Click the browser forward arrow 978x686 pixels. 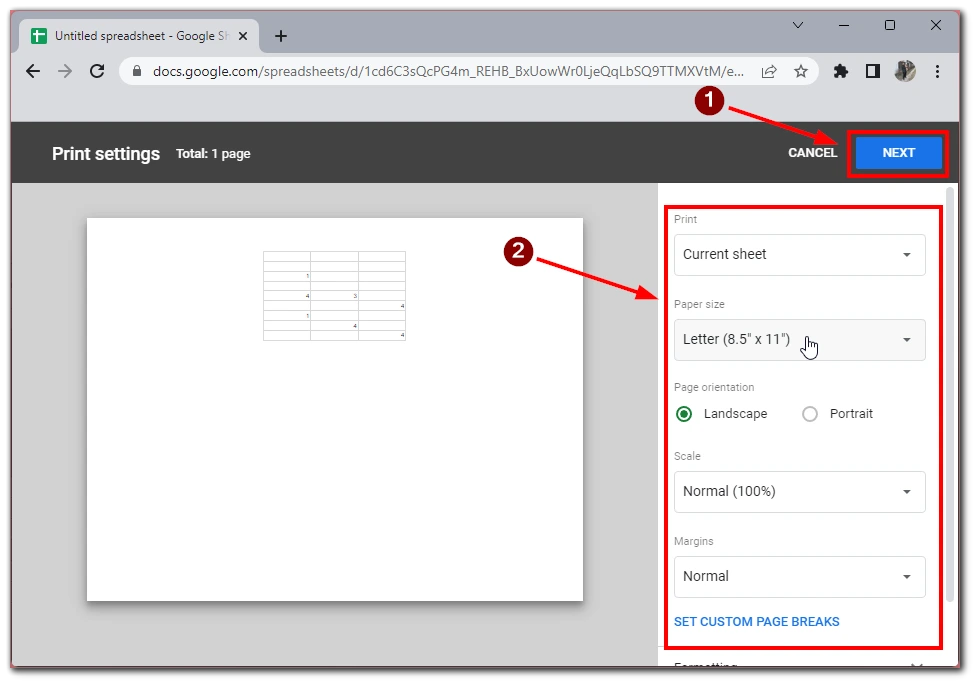pos(65,71)
